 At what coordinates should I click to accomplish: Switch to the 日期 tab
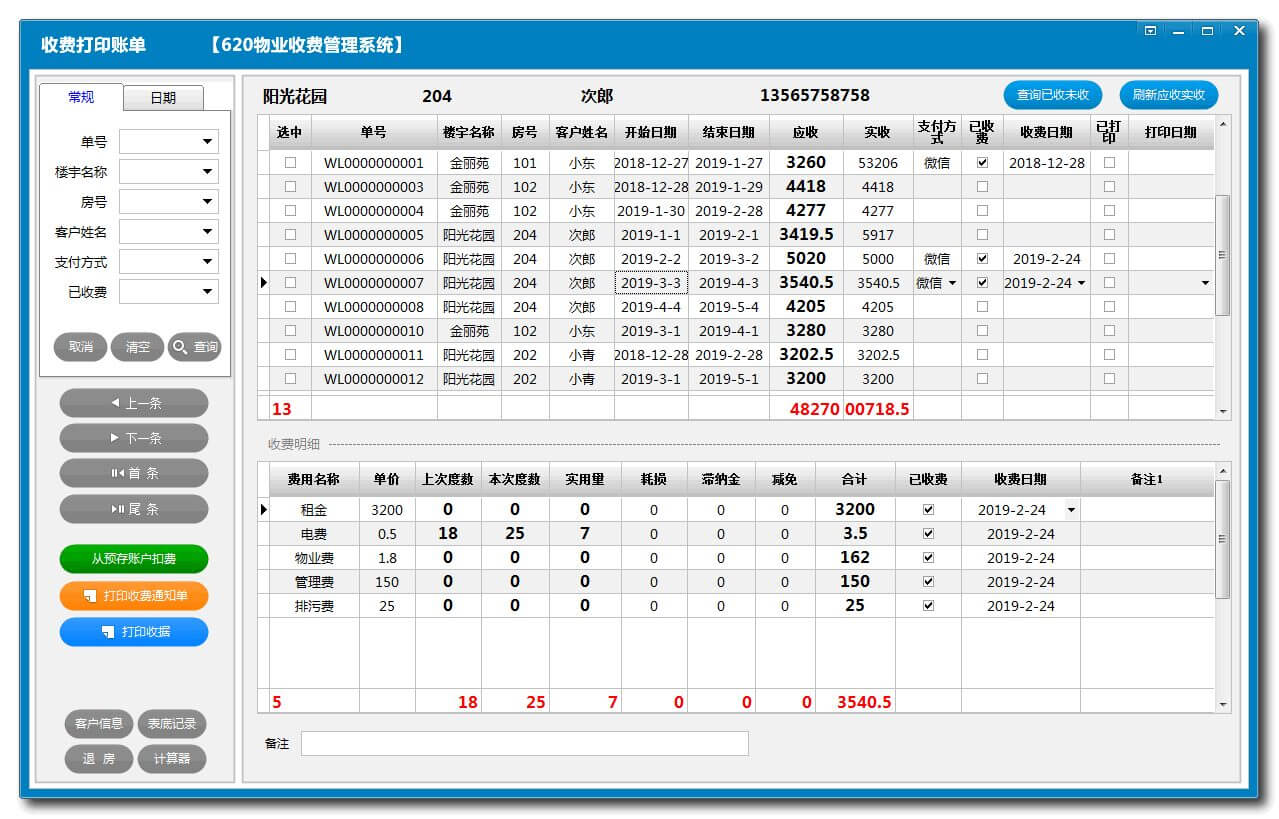(x=163, y=98)
